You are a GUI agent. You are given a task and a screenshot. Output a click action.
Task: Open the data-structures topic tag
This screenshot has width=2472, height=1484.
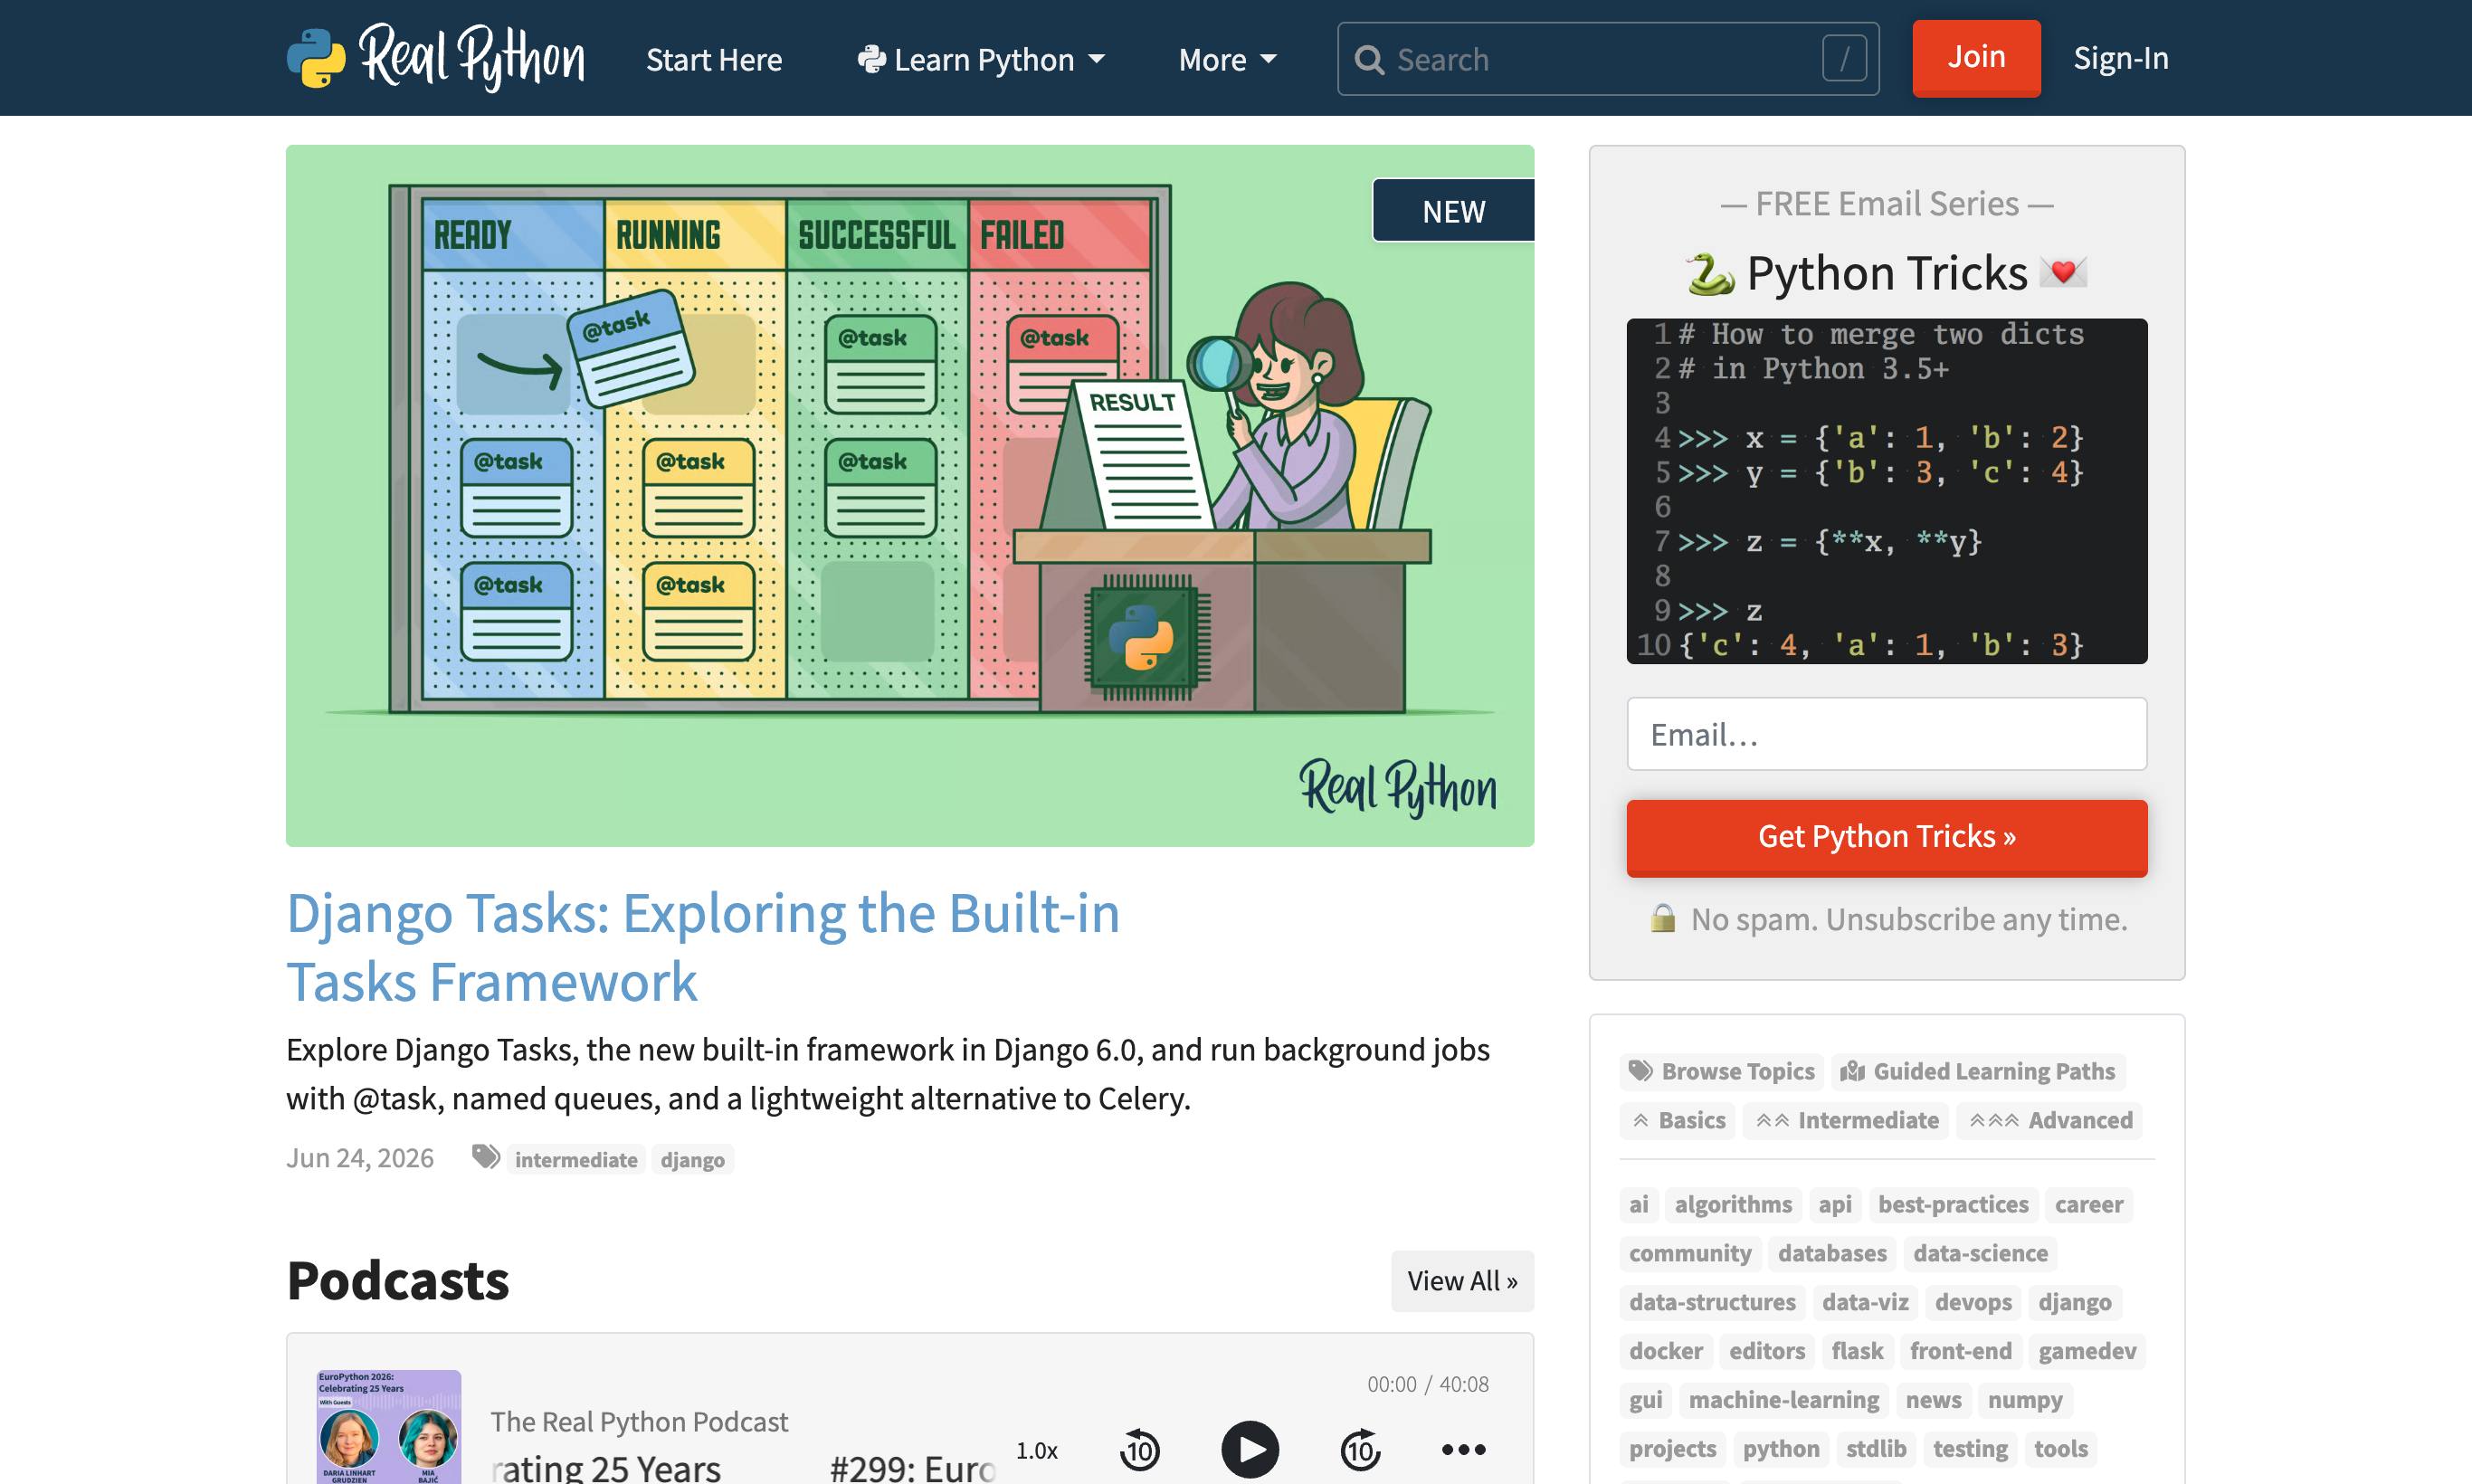click(x=1711, y=1302)
